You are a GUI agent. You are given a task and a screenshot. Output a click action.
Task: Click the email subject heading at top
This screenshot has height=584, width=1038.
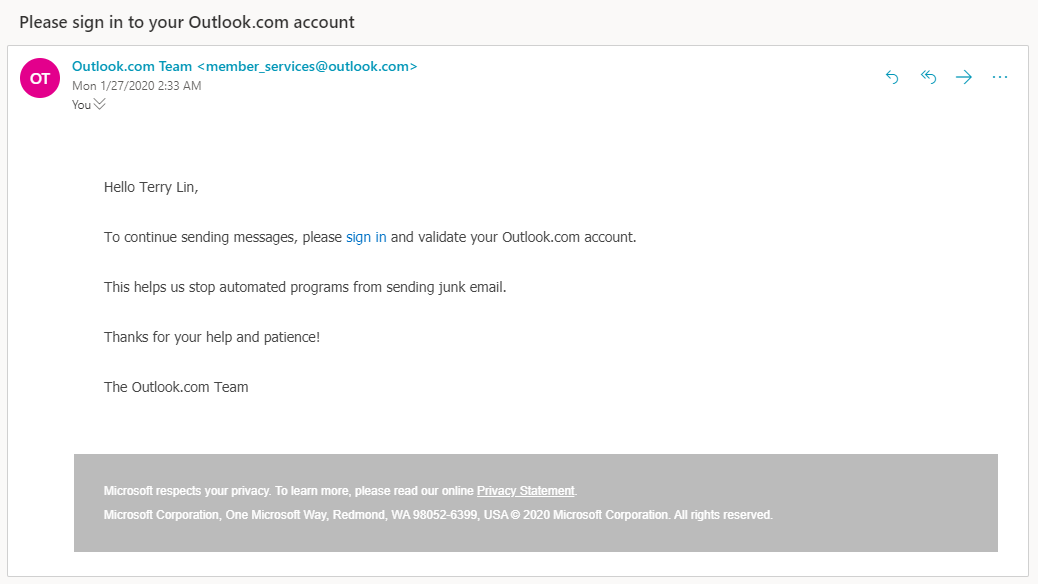coord(187,22)
